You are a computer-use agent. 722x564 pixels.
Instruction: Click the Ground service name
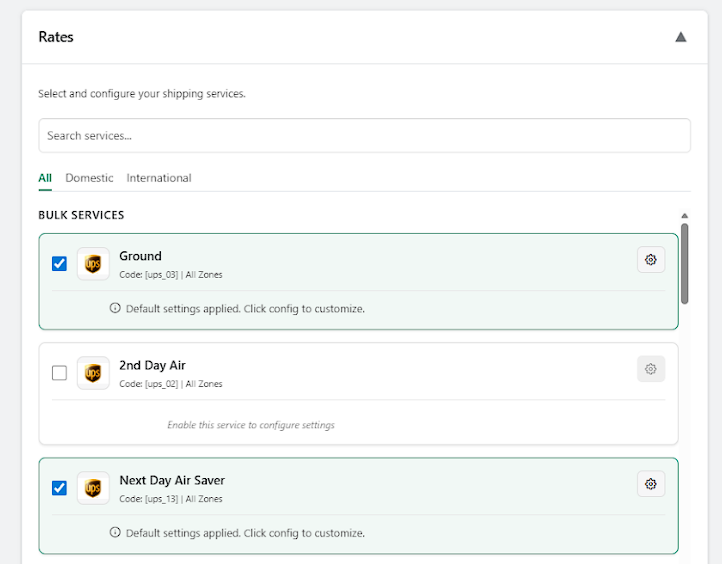click(x=140, y=256)
